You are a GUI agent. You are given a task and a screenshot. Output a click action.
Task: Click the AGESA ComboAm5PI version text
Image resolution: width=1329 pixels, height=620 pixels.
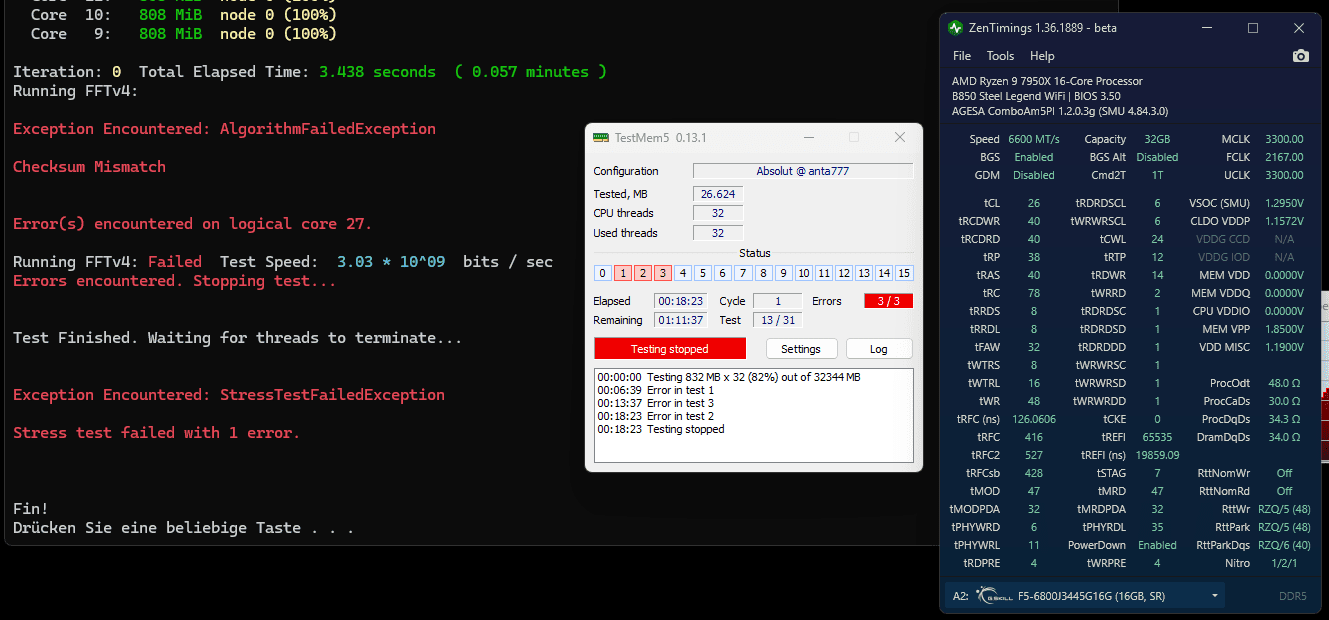click(x=1060, y=111)
